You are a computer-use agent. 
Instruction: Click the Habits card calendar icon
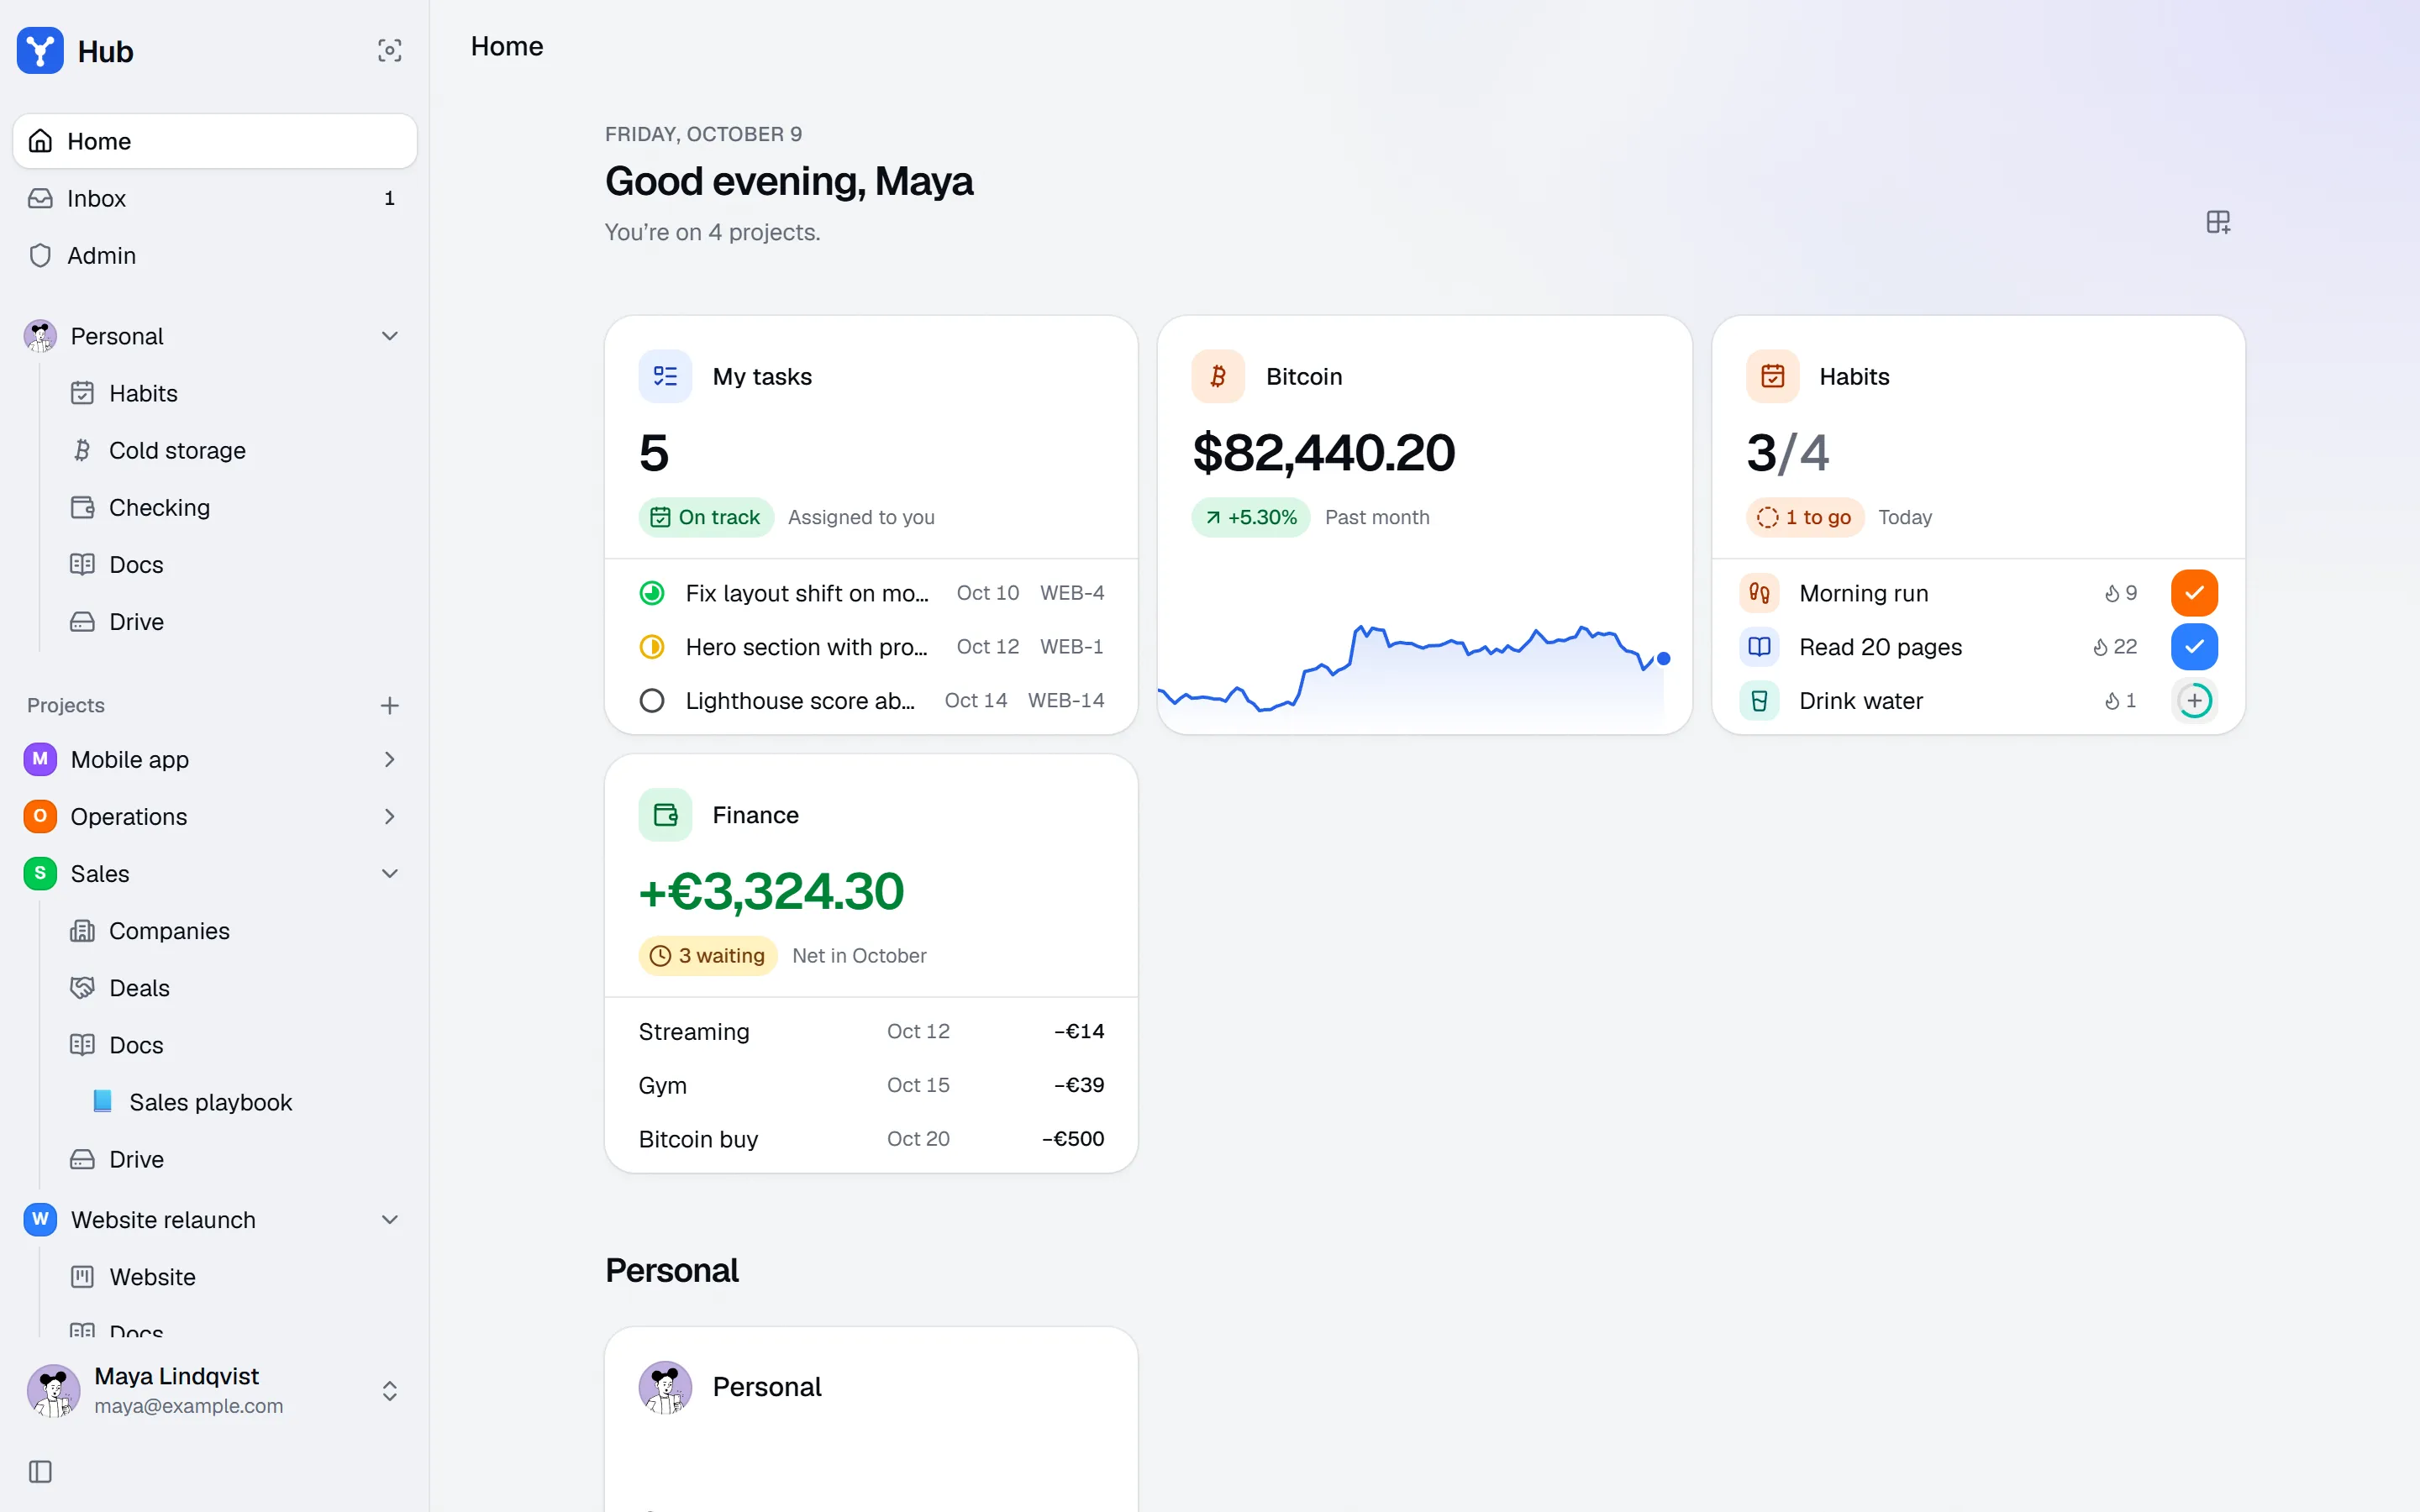(1772, 376)
